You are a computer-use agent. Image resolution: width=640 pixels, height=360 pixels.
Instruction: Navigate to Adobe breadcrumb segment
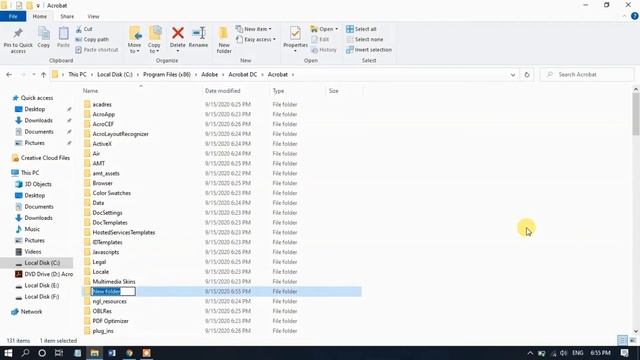pyautogui.click(x=209, y=75)
